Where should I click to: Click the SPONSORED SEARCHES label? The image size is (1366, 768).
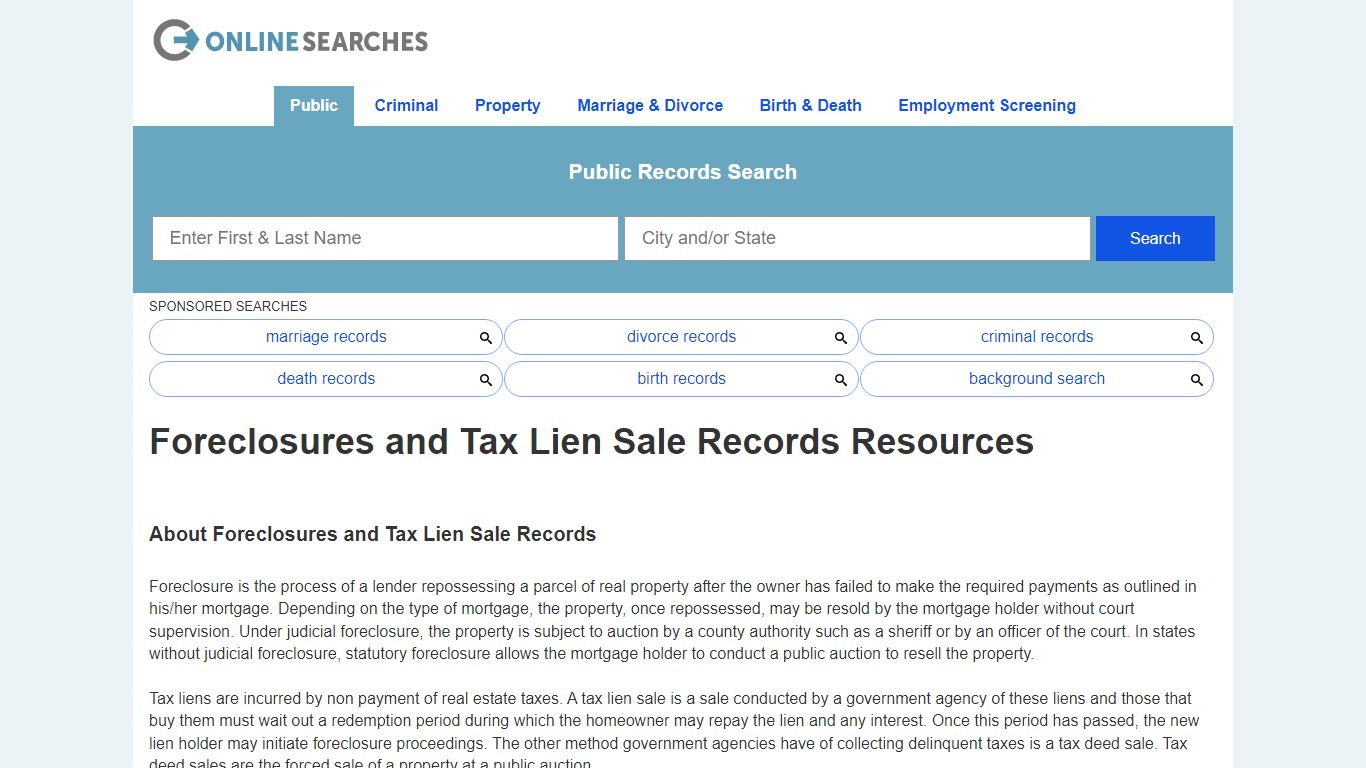pos(228,306)
